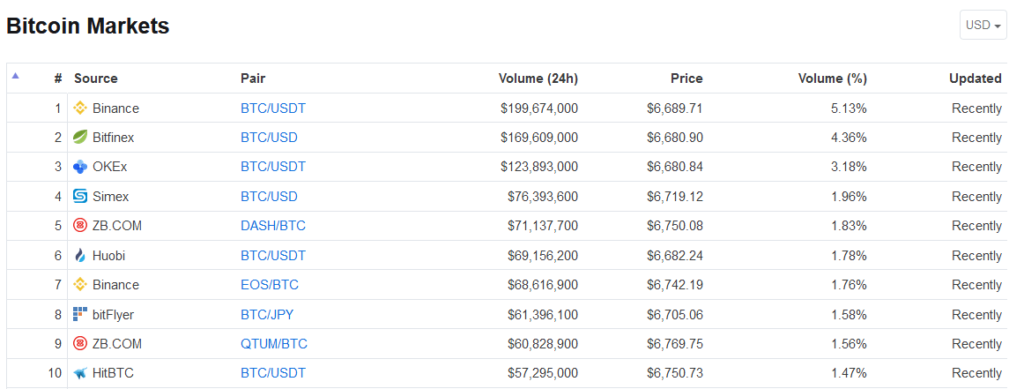Click the Bitcoin Markets heading
Screen dimensions: 1024x389
click(88, 26)
